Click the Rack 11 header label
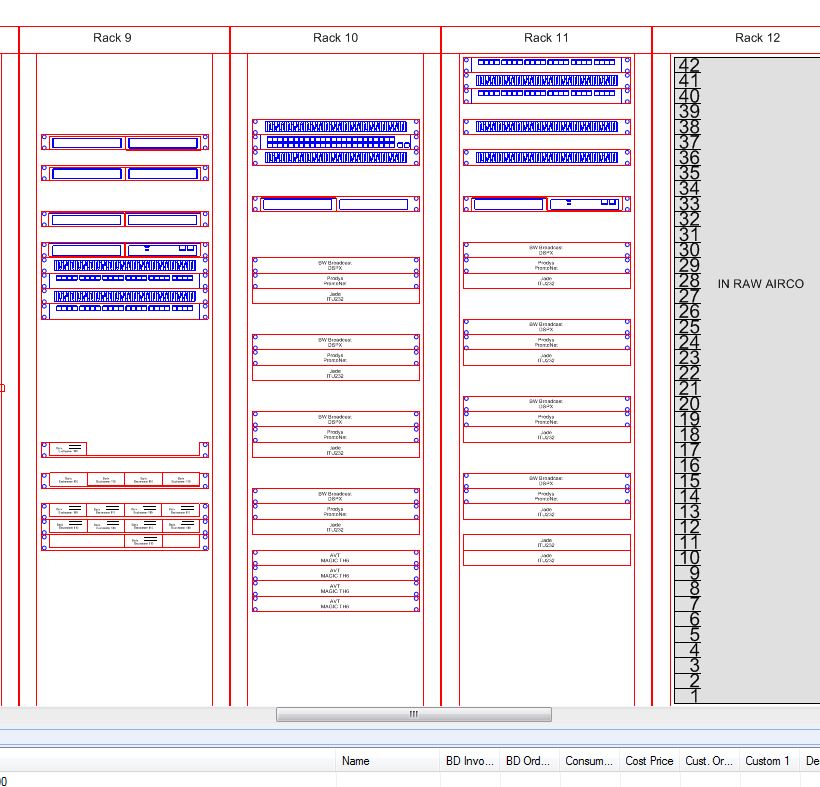This screenshot has height=787, width=820. [546, 38]
